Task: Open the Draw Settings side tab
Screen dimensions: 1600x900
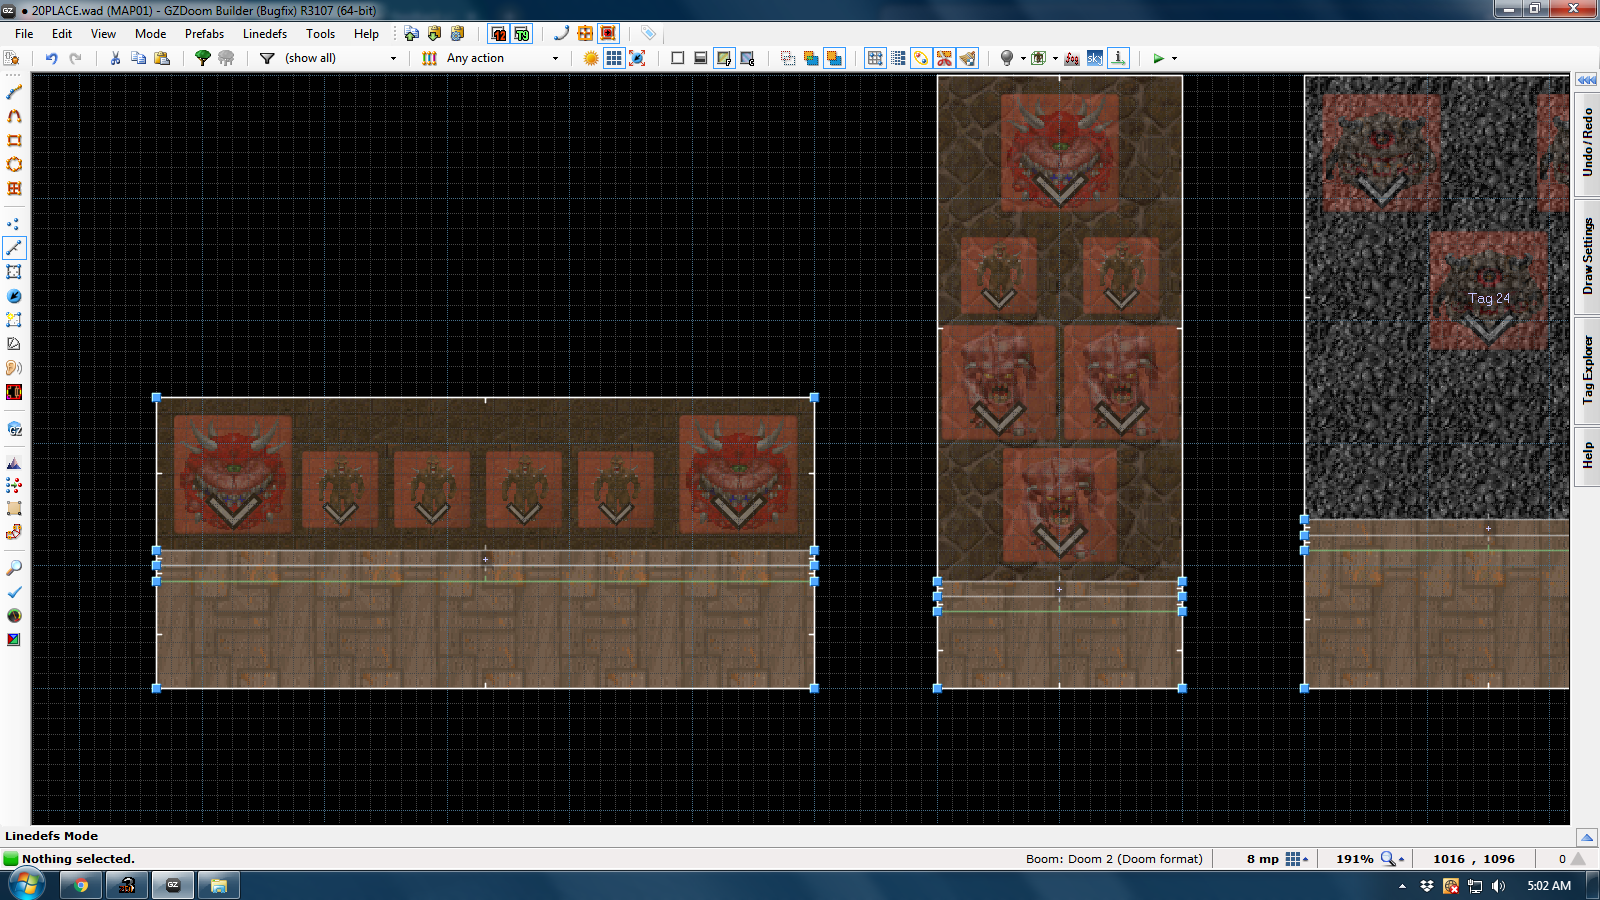Action: point(1587,257)
